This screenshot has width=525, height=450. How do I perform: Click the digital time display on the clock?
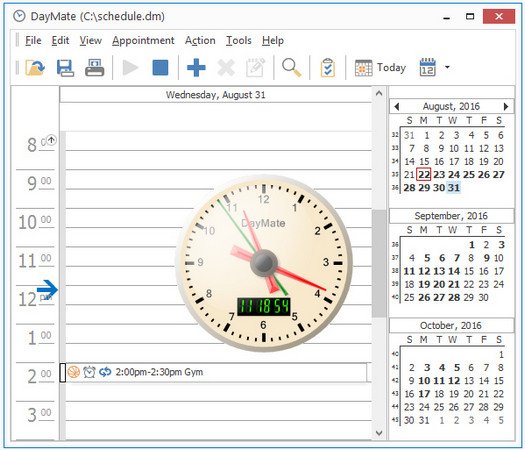(264, 306)
